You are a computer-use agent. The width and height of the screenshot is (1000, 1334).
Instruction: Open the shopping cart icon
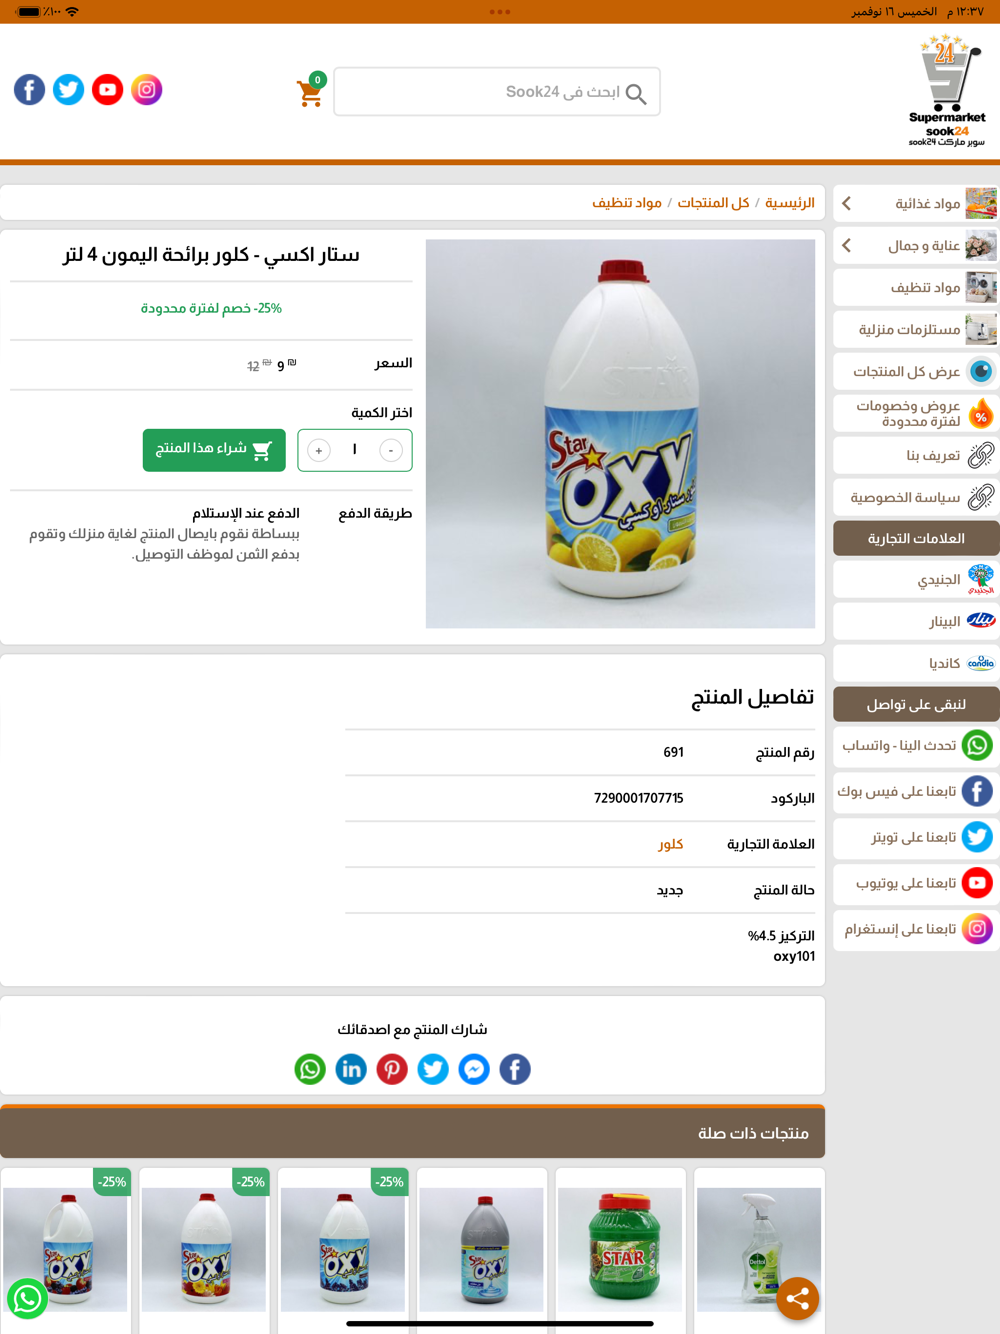311,91
